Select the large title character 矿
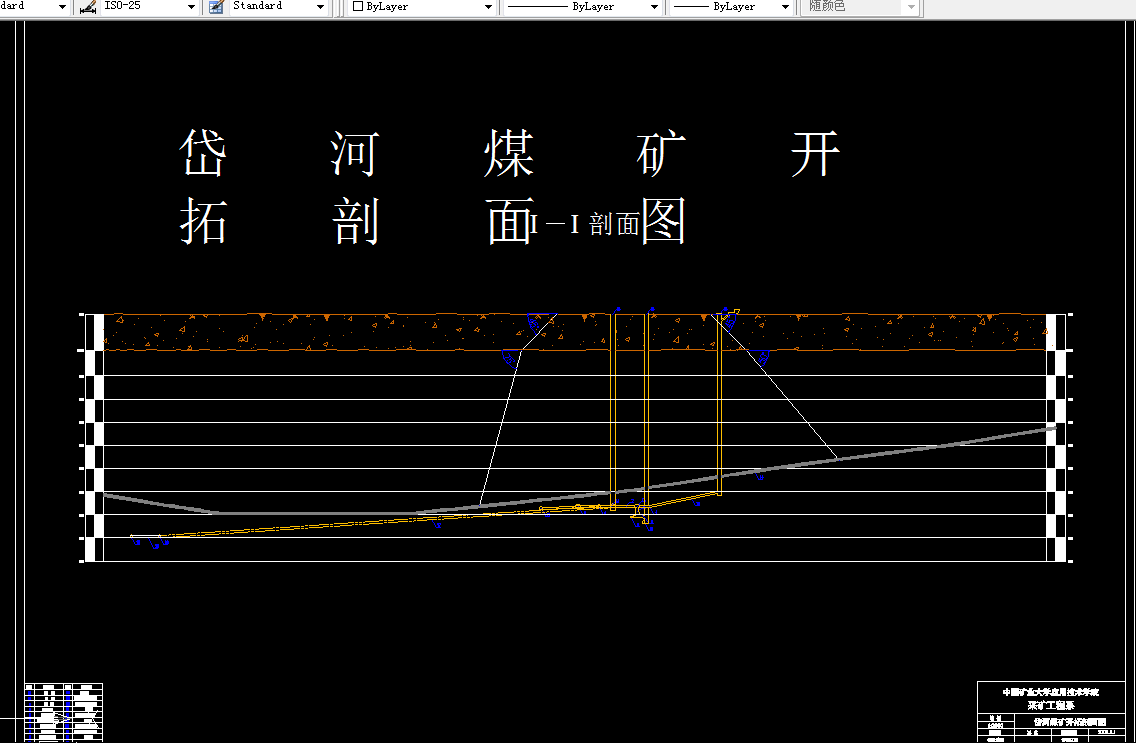Viewport: 1136px width, 743px height. tap(661, 153)
